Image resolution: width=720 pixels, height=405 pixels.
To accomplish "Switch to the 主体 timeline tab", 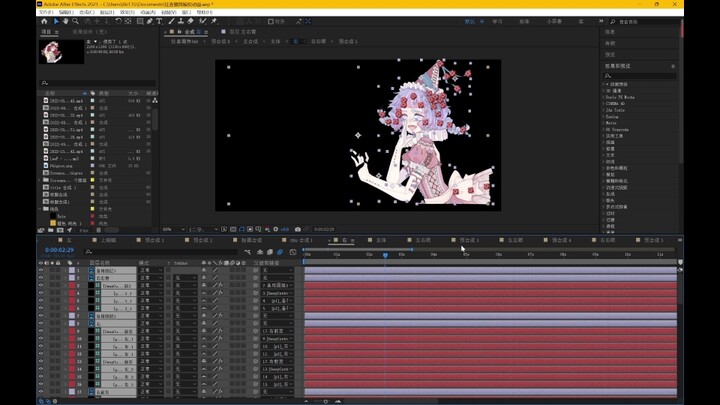I will [381, 240].
